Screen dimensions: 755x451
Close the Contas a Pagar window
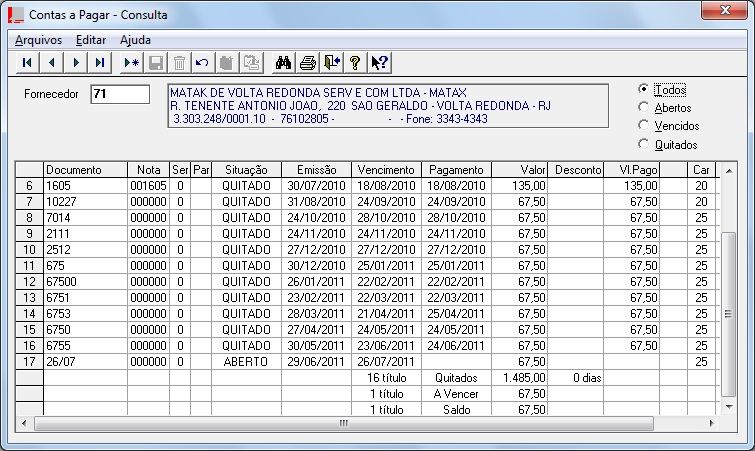tap(724, 10)
